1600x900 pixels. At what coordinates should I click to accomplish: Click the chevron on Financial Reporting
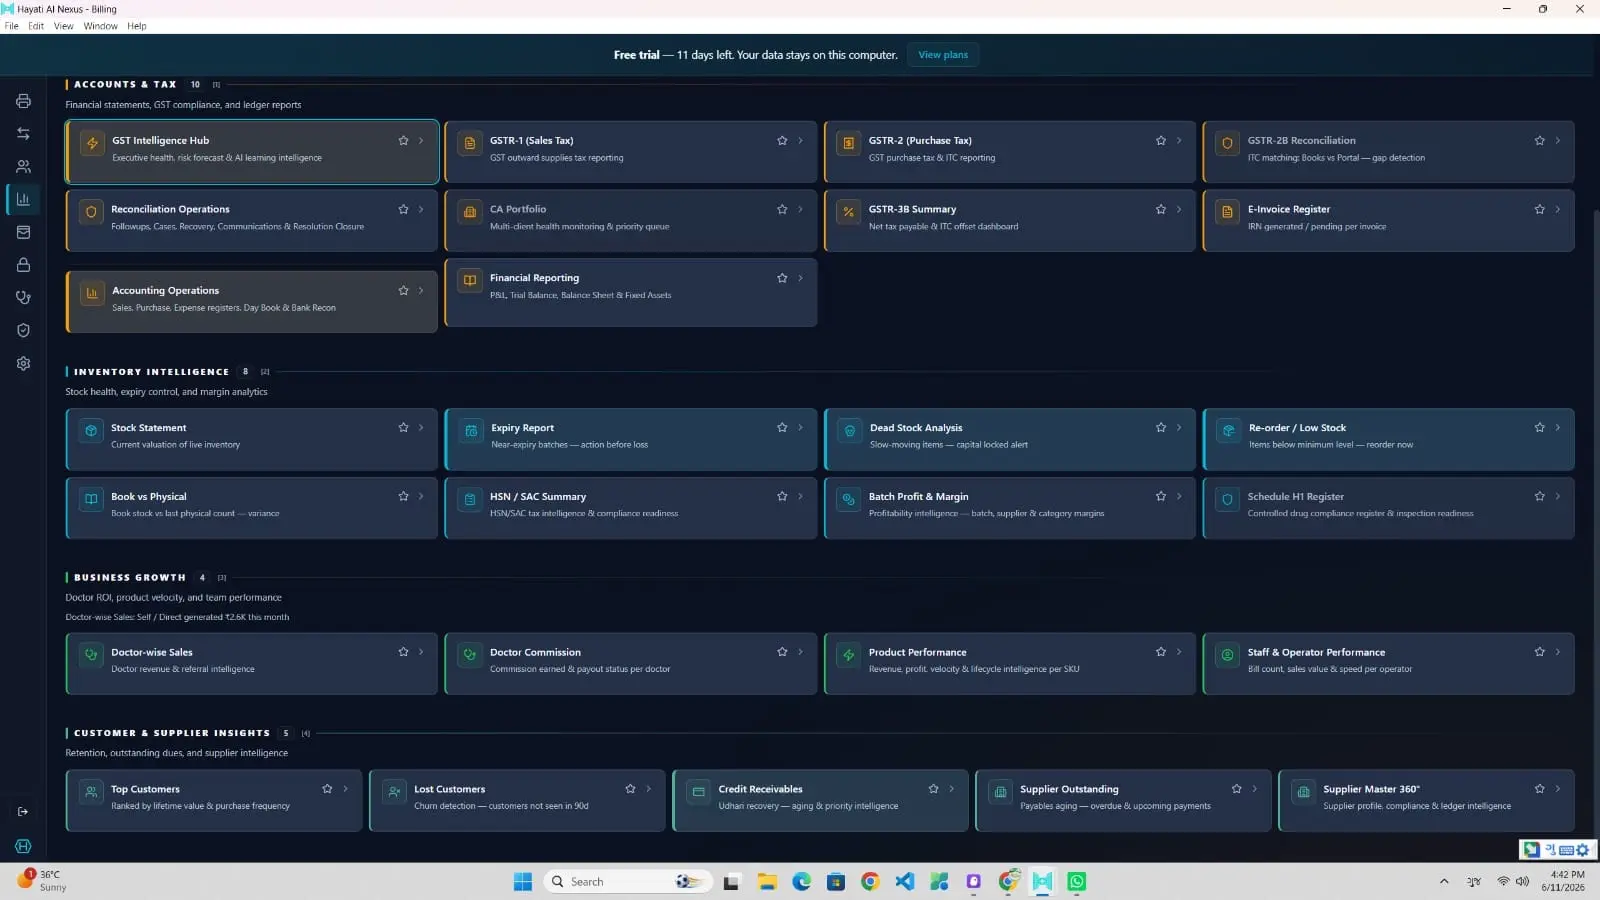(800, 278)
